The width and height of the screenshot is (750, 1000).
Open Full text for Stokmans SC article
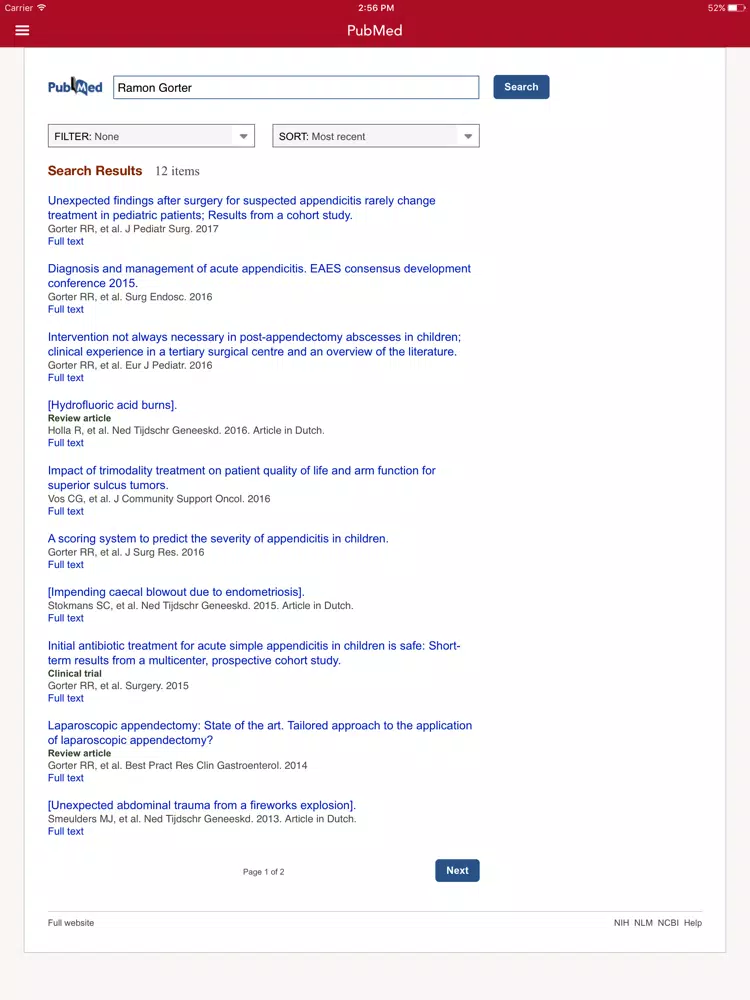[x=66, y=618]
